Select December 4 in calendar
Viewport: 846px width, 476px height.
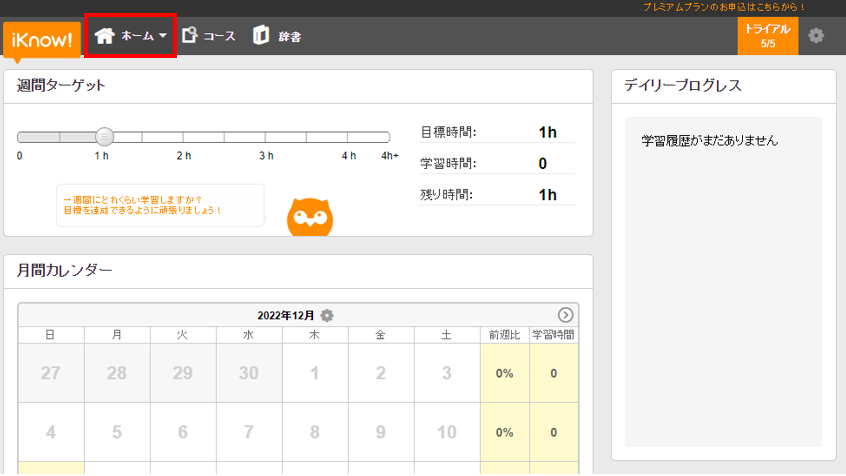(50, 432)
